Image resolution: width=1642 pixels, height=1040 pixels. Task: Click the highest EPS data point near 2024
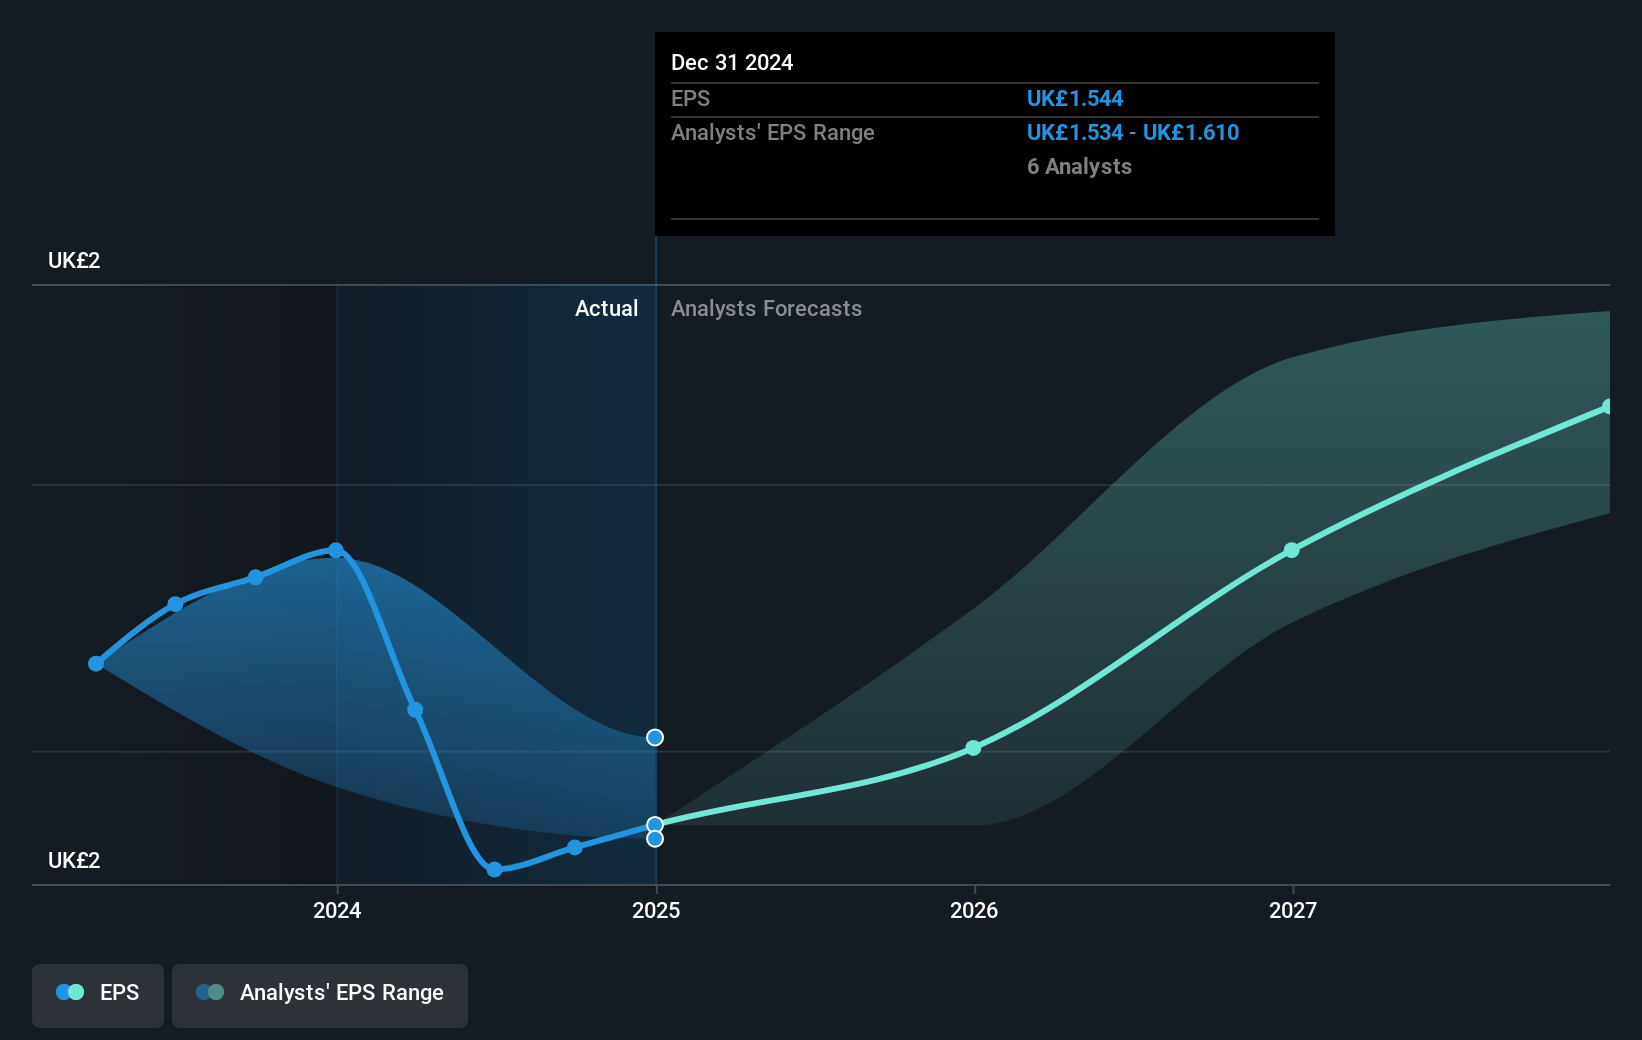point(336,550)
